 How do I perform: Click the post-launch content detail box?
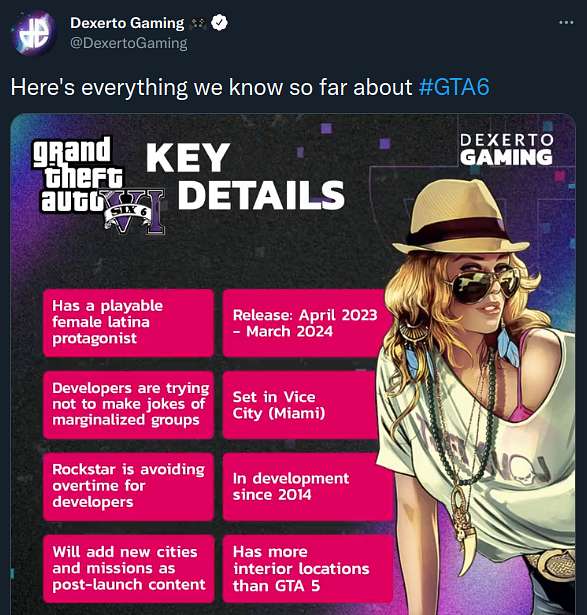[x=129, y=569]
